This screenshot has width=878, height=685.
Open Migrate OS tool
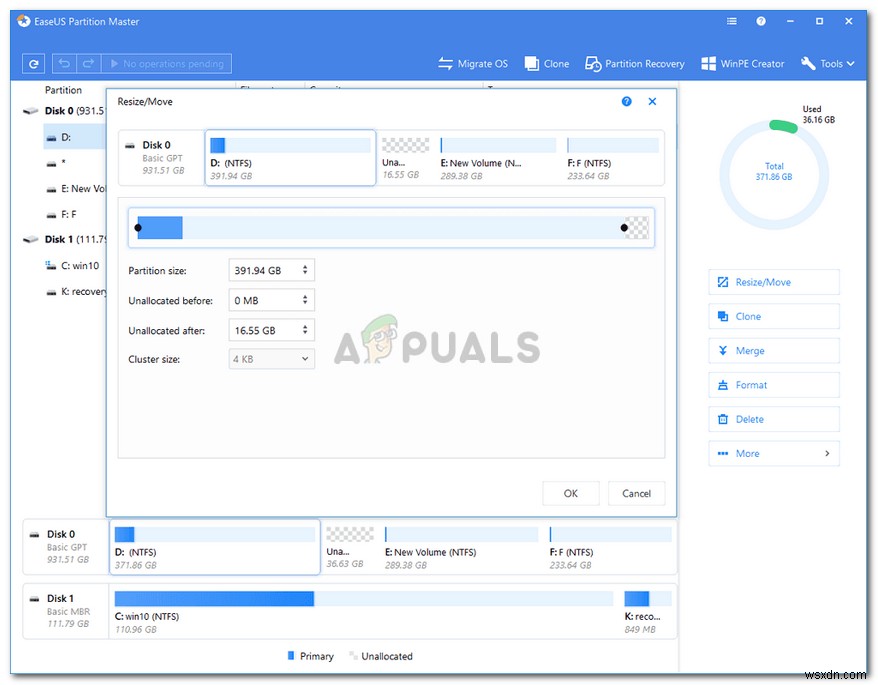[x=473, y=64]
